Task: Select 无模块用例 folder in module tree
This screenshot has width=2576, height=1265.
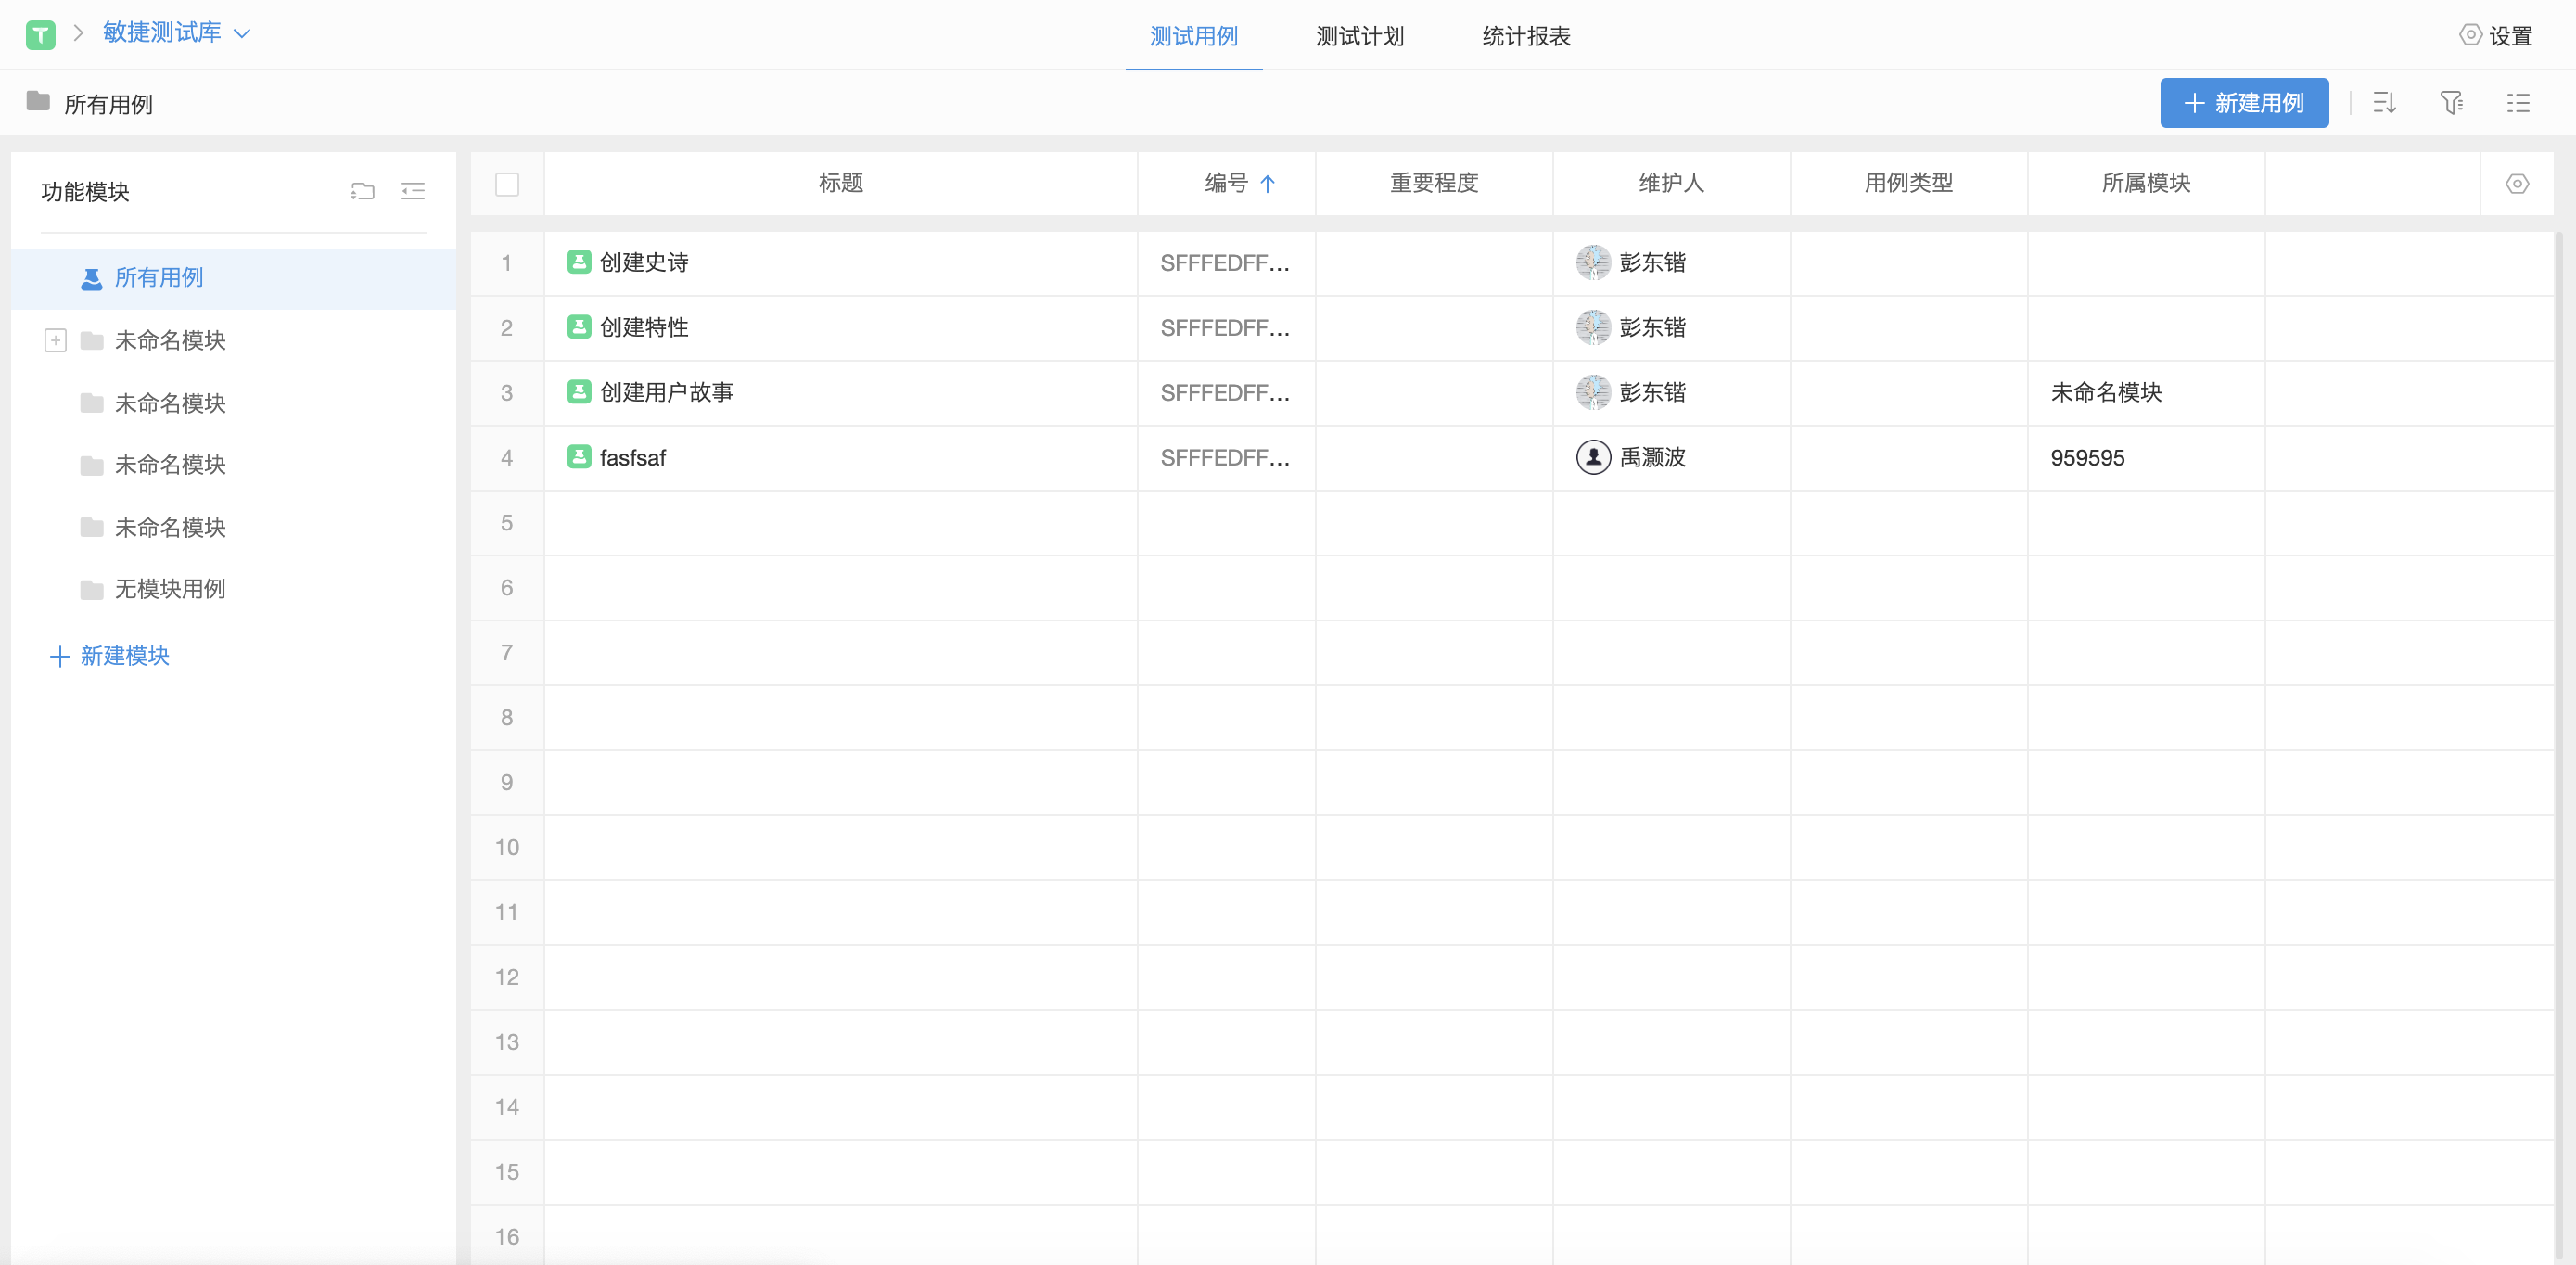Action: (169, 589)
